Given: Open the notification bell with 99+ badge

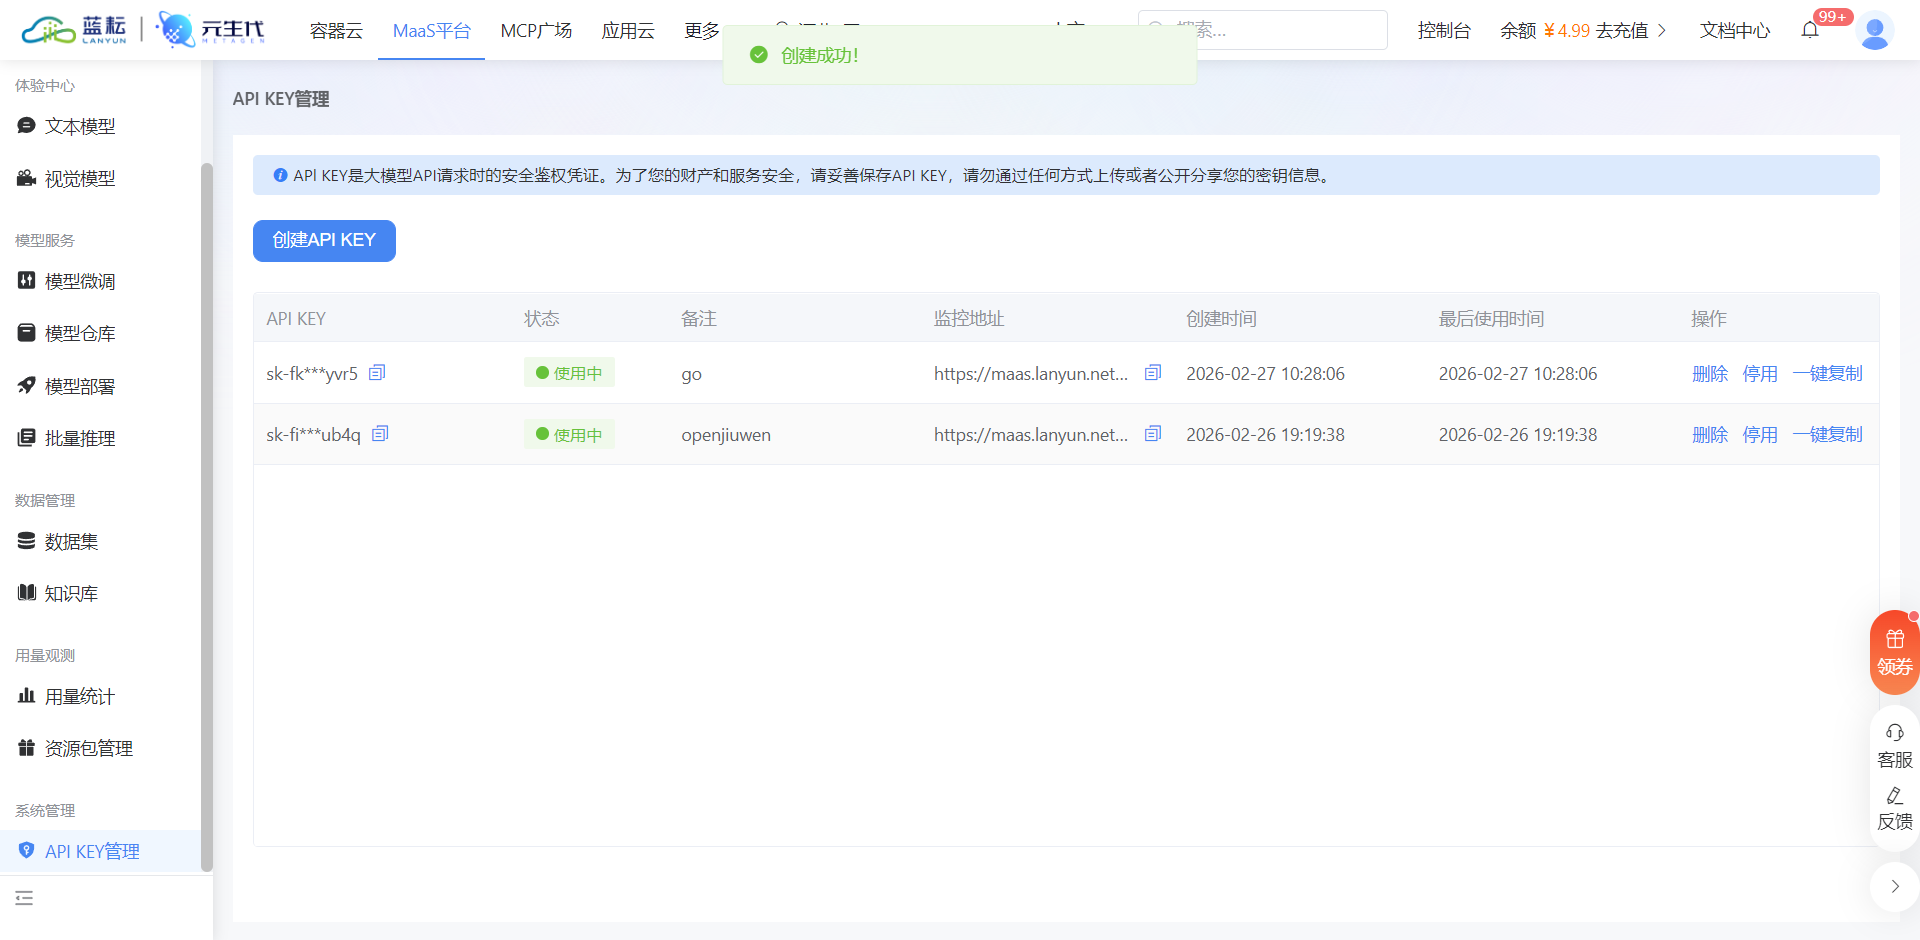Looking at the screenshot, I should 1810,30.
